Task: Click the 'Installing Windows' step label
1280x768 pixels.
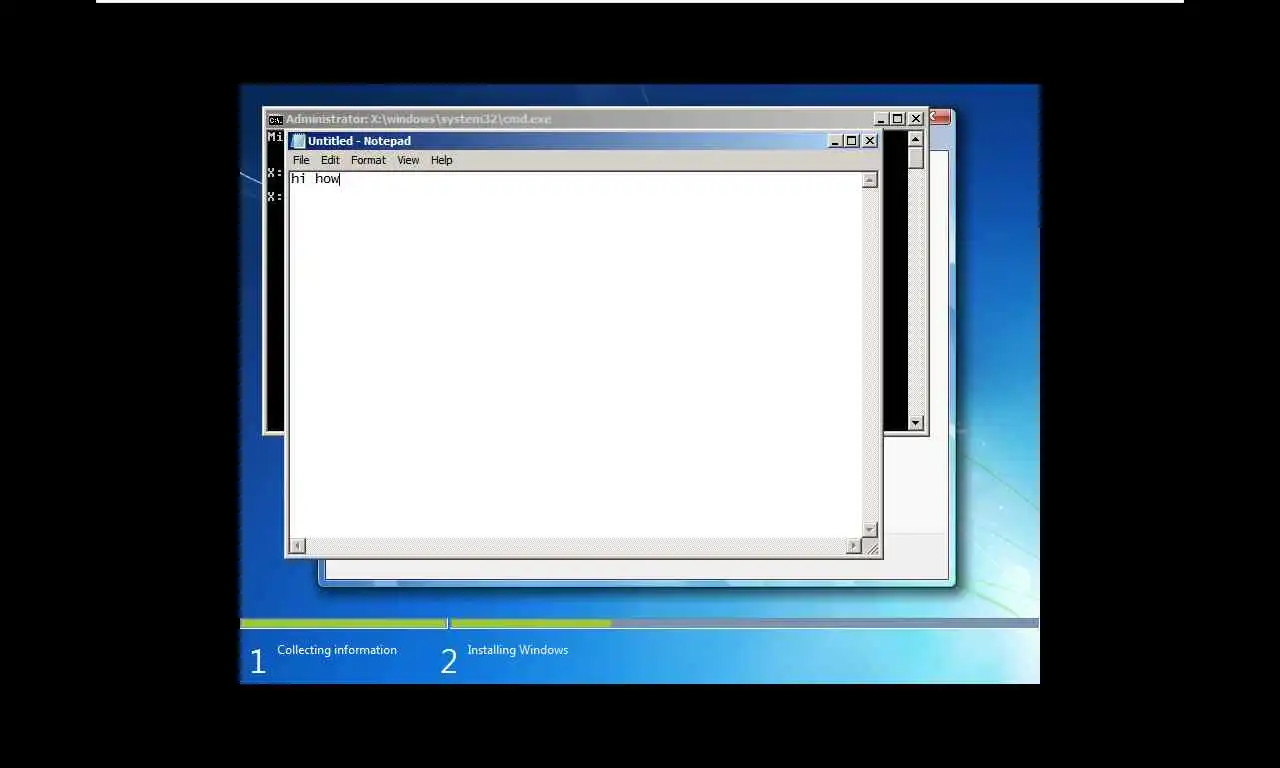Action: click(x=518, y=650)
